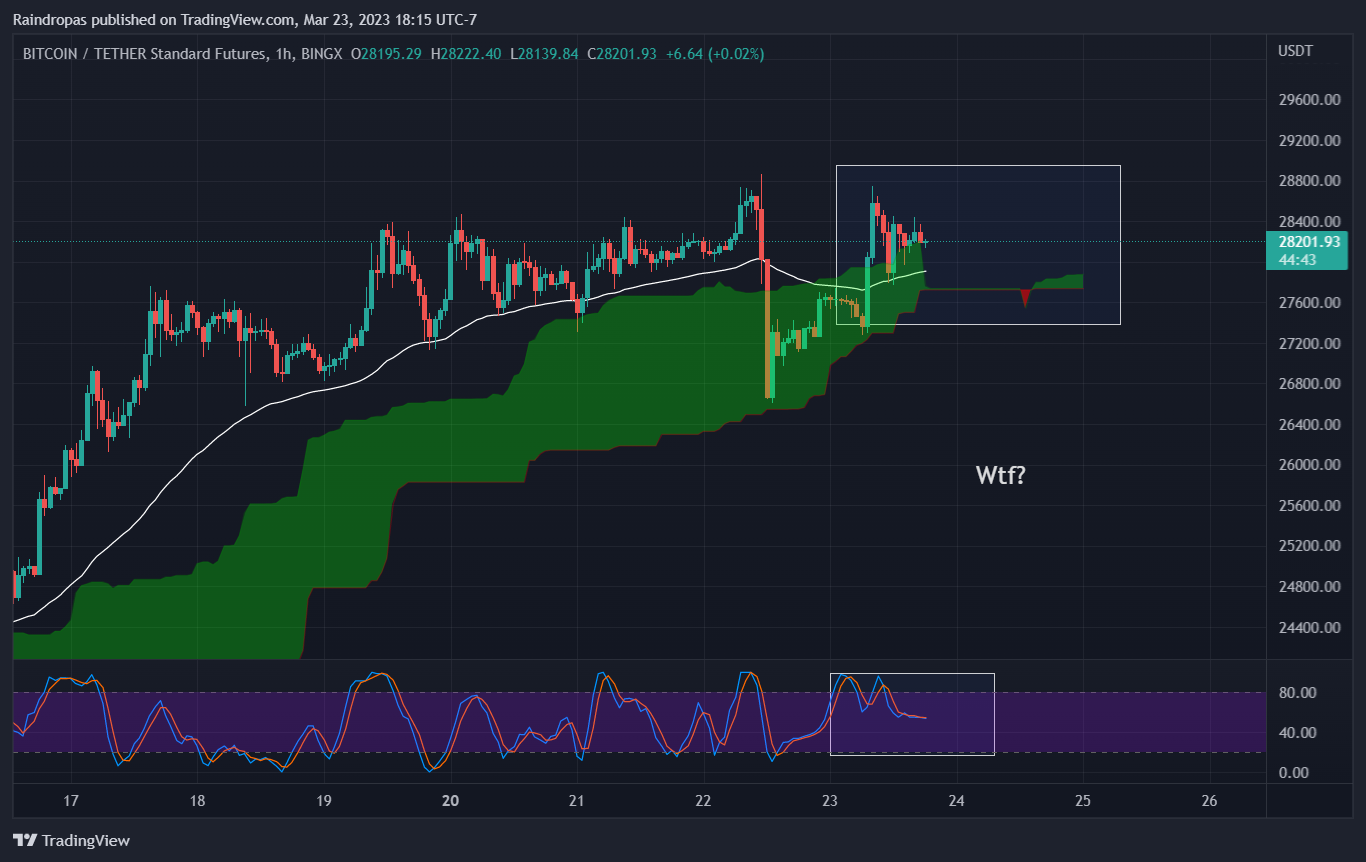1366x862 pixels.
Task: Click the 27200.00 price axis label
Action: 1308,343
